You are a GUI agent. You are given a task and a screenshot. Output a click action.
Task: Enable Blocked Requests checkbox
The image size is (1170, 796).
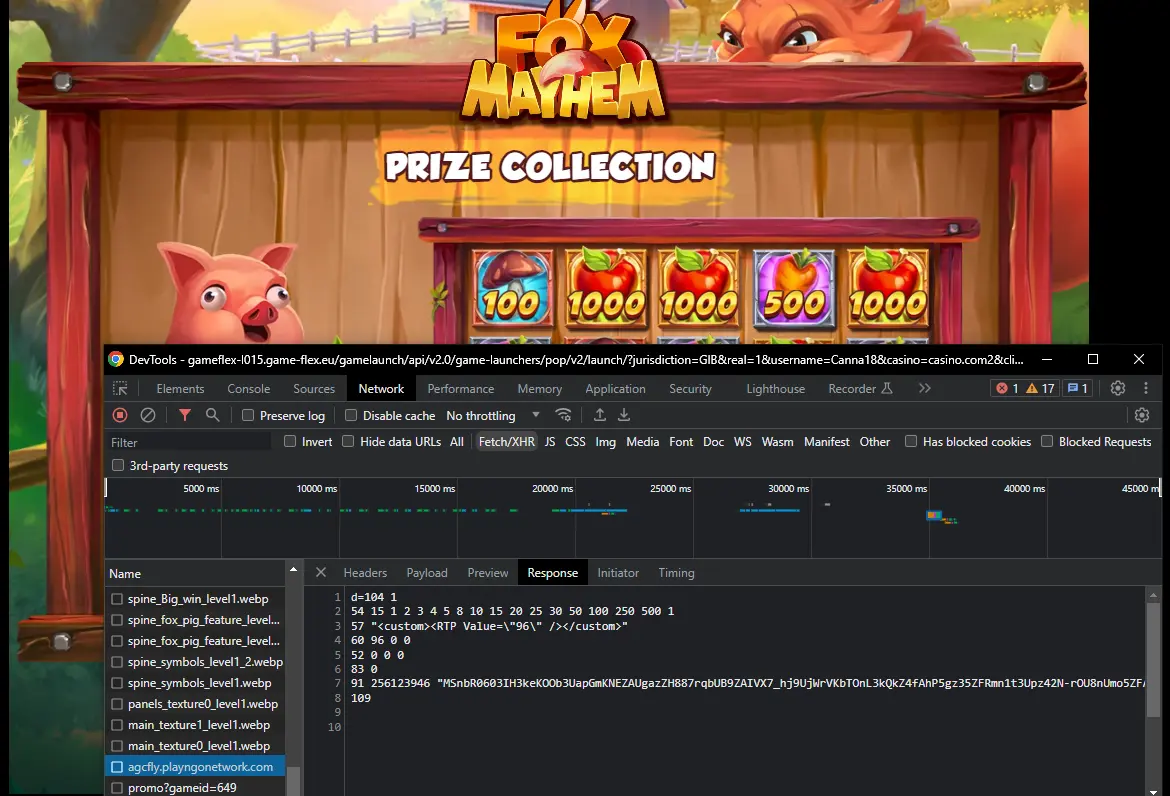pyautogui.click(x=1047, y=442)
